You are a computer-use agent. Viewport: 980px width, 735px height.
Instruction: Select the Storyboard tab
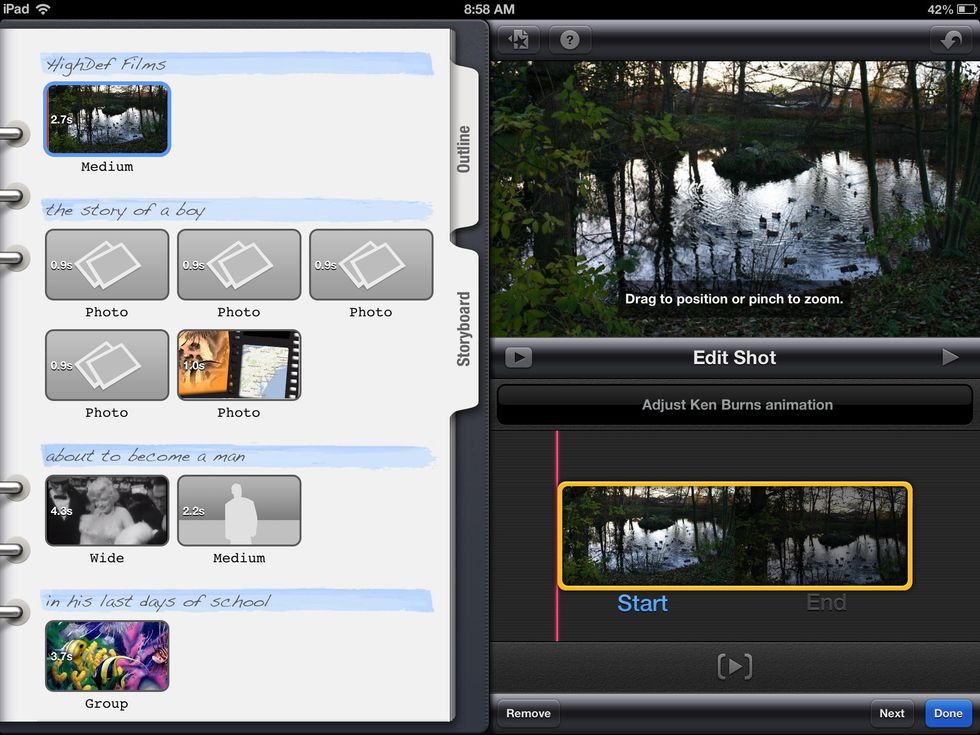(464, 329)
